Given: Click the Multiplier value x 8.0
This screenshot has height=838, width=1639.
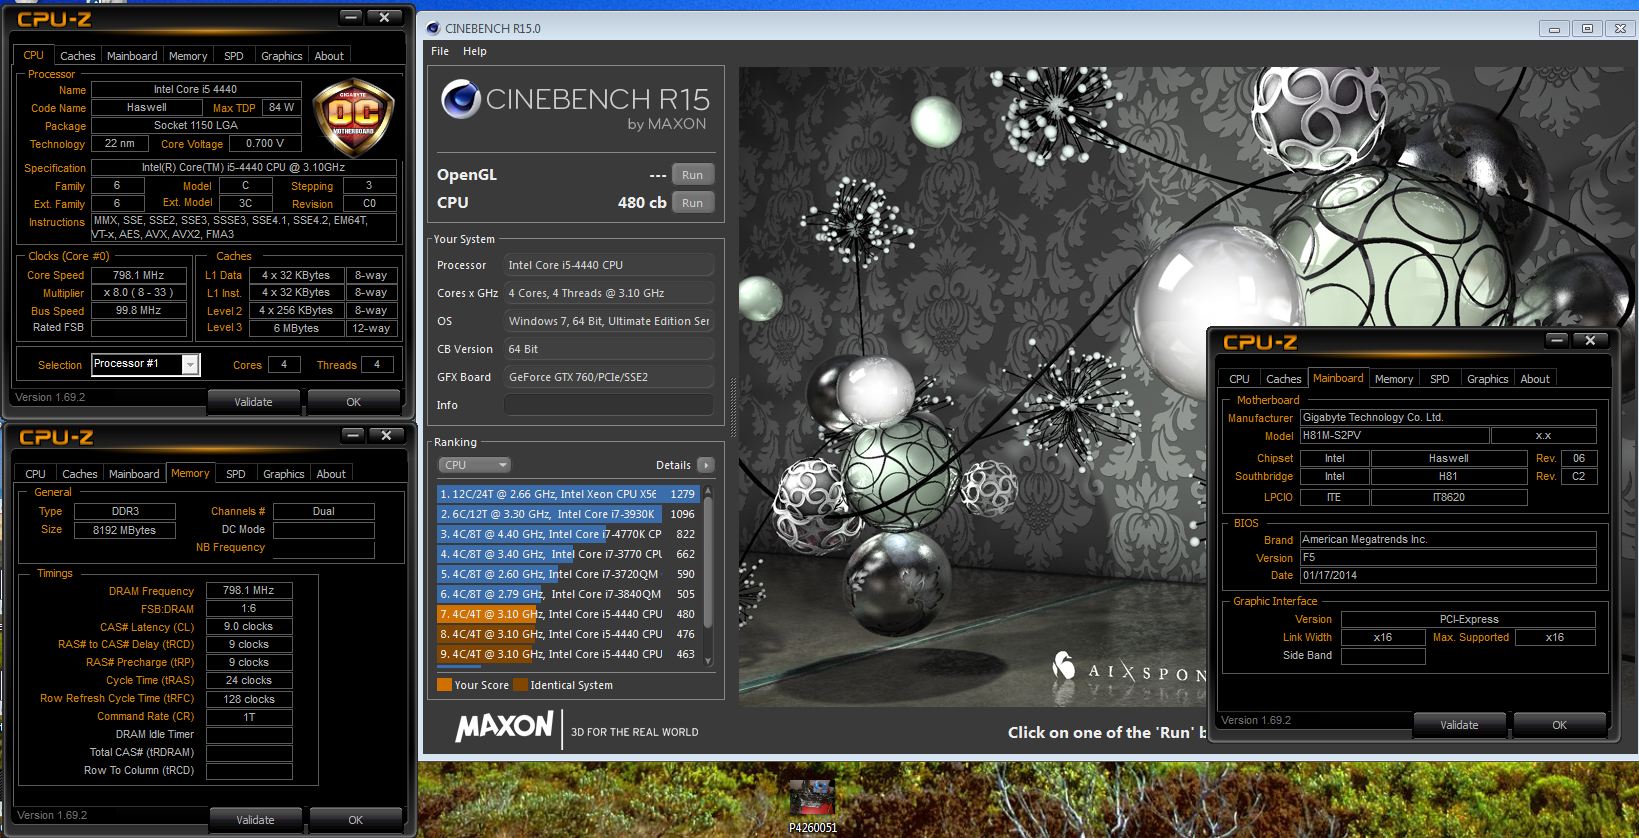Looking at the screenshot, I should (x=139, y=293).
